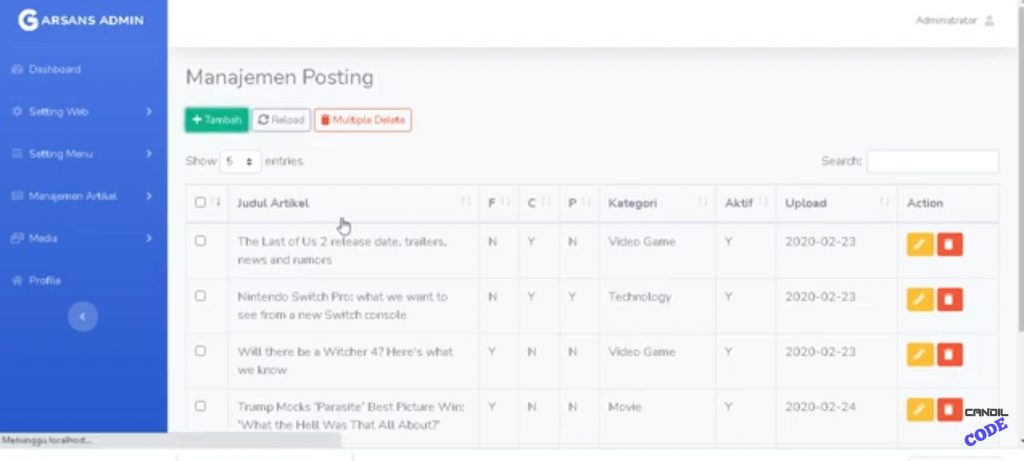This screenshot has height=461, width=1024.
Task: Click the red trash icon for Witcher 4 article
Action: point(949,354)
